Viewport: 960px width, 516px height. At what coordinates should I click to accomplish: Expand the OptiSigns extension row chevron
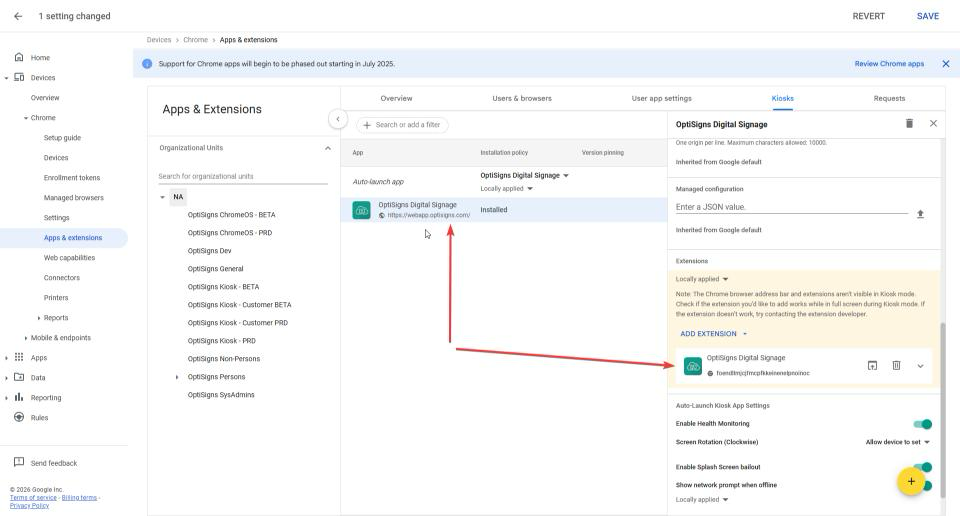[x=920, y=366]
